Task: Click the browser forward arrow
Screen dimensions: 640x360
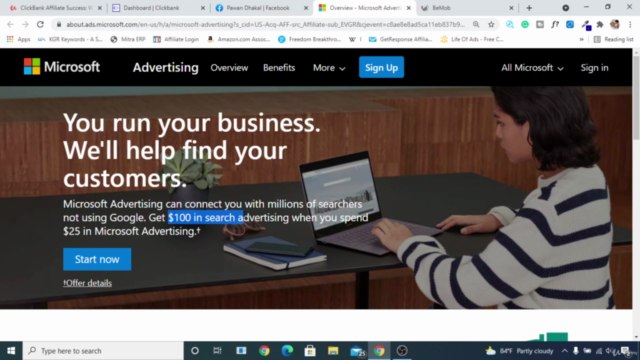Action: pyautogui.click(x=25, y=24)
